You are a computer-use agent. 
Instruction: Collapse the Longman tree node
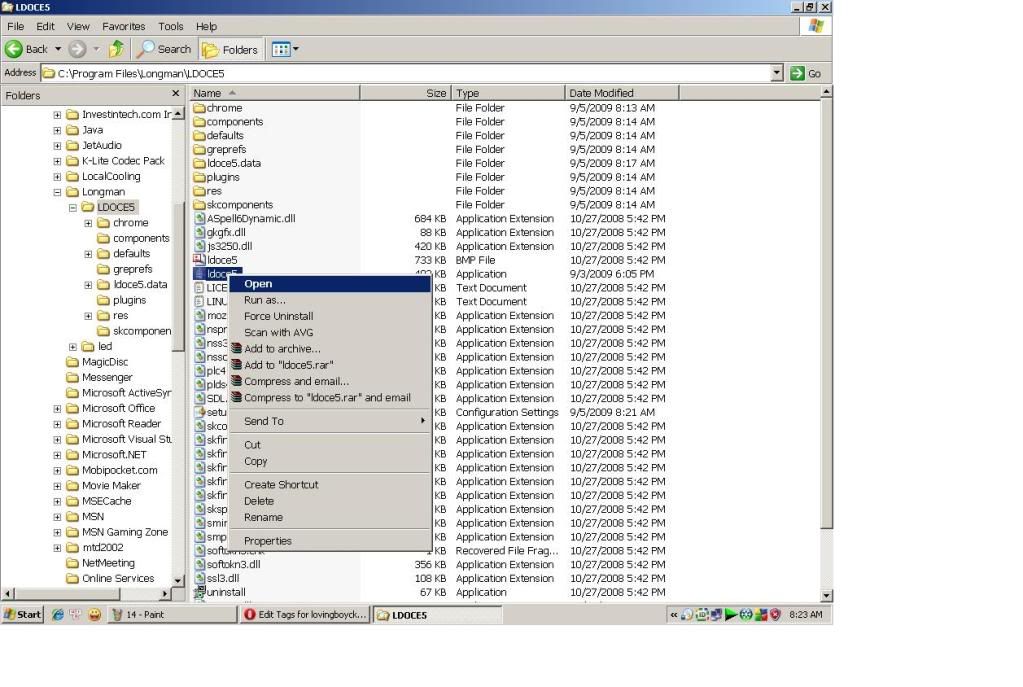[x=57, y=192]
